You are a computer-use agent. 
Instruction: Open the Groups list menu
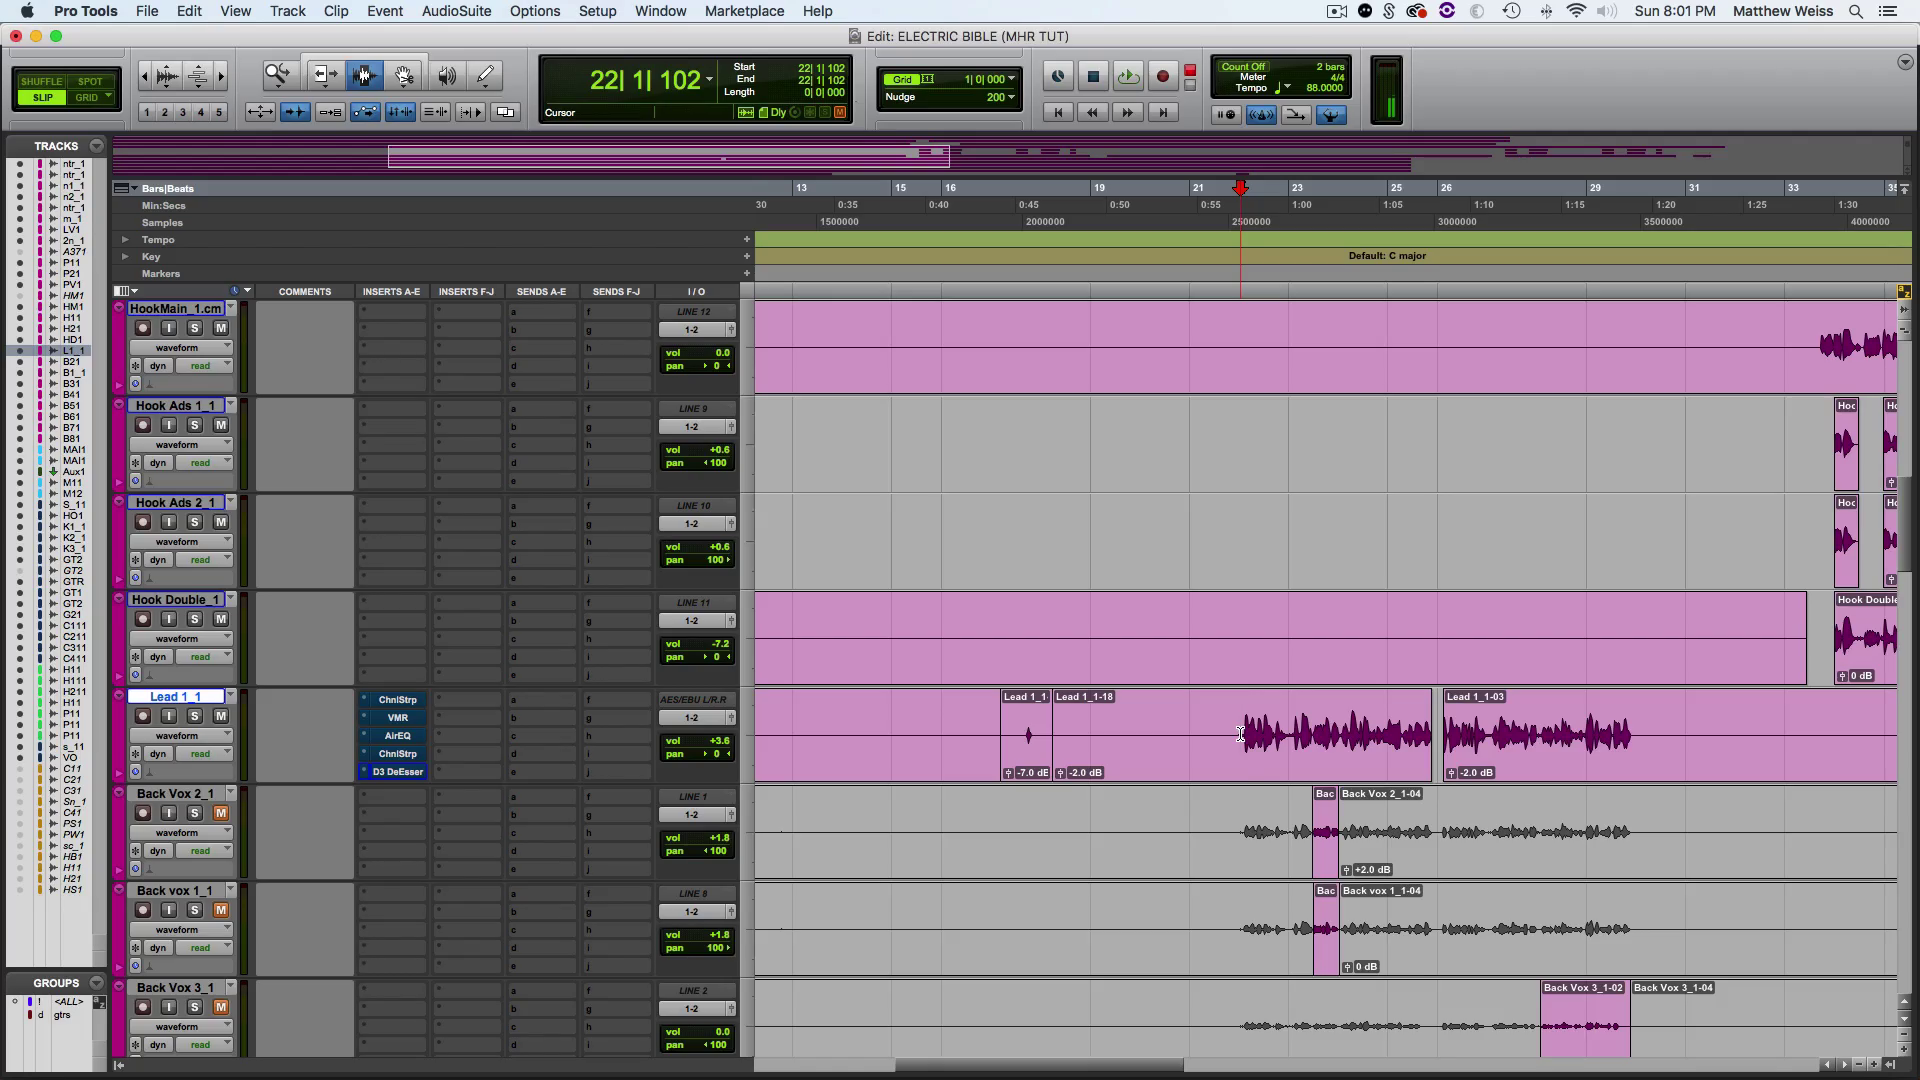96,983
